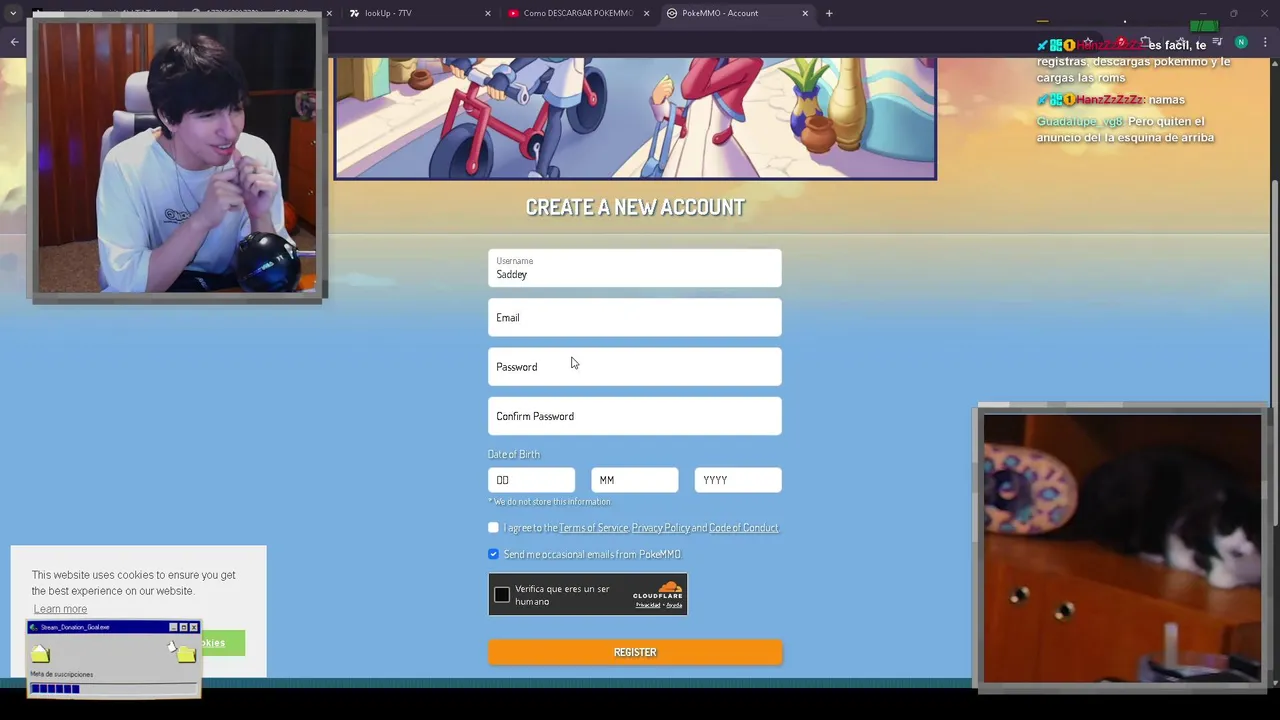1280x720 pixels.
Task: Click the DD day of birth field
Action: pos(531,480)
